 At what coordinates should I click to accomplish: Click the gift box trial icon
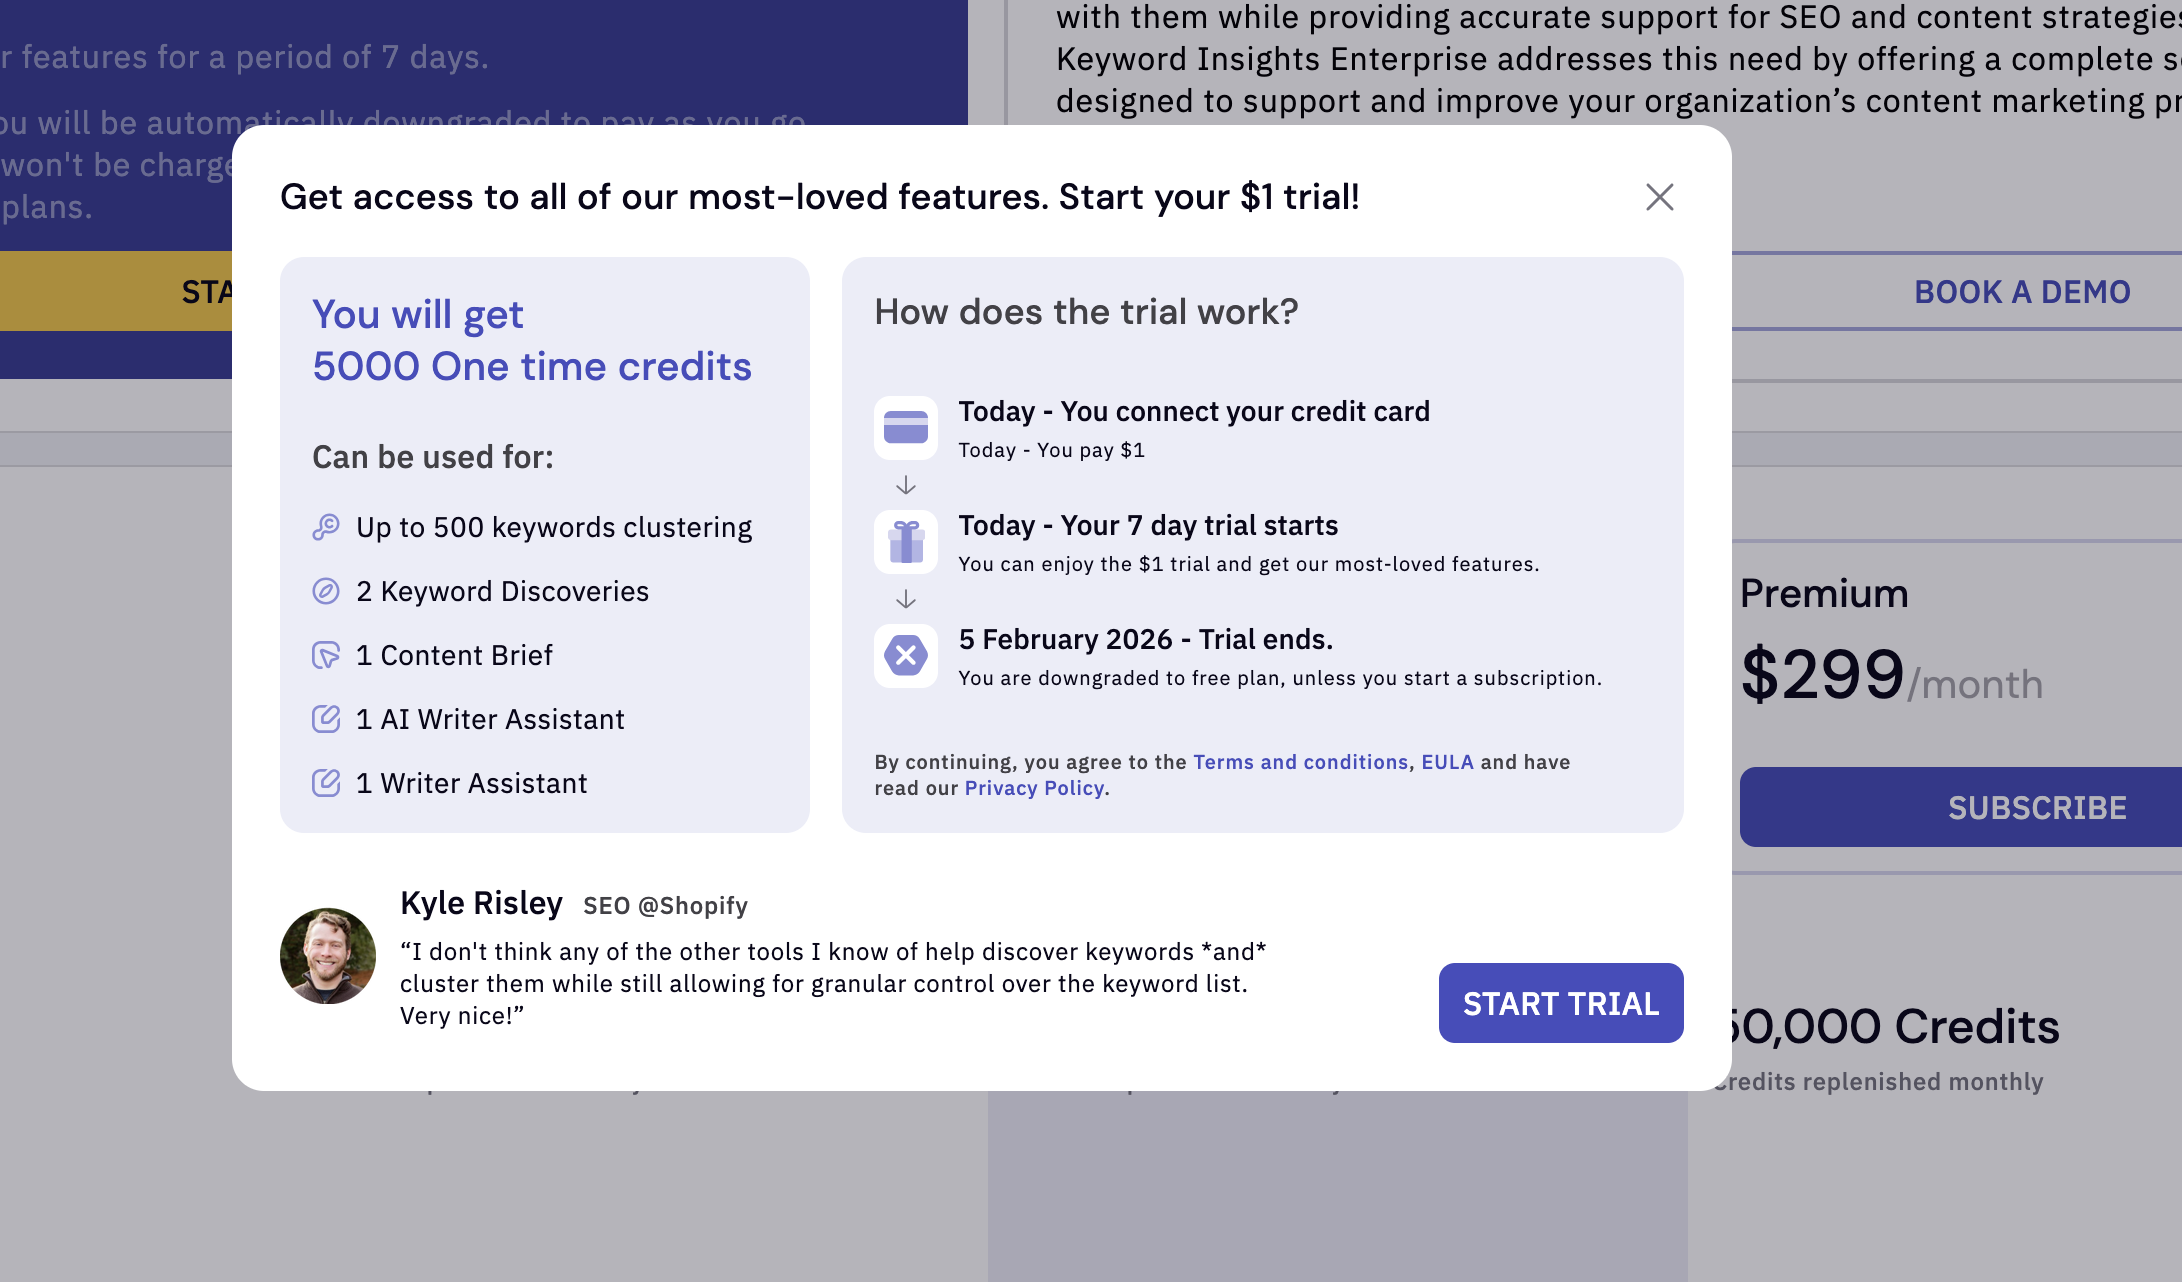coord(906,542)
